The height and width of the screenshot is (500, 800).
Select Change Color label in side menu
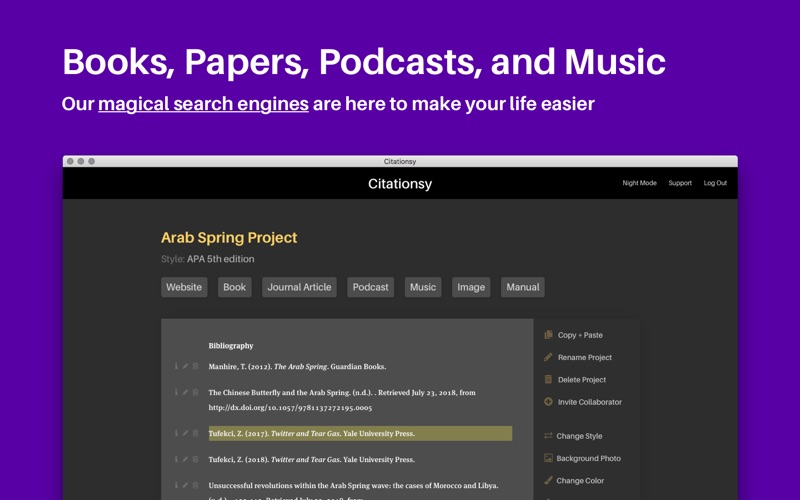tap(580, 481)
